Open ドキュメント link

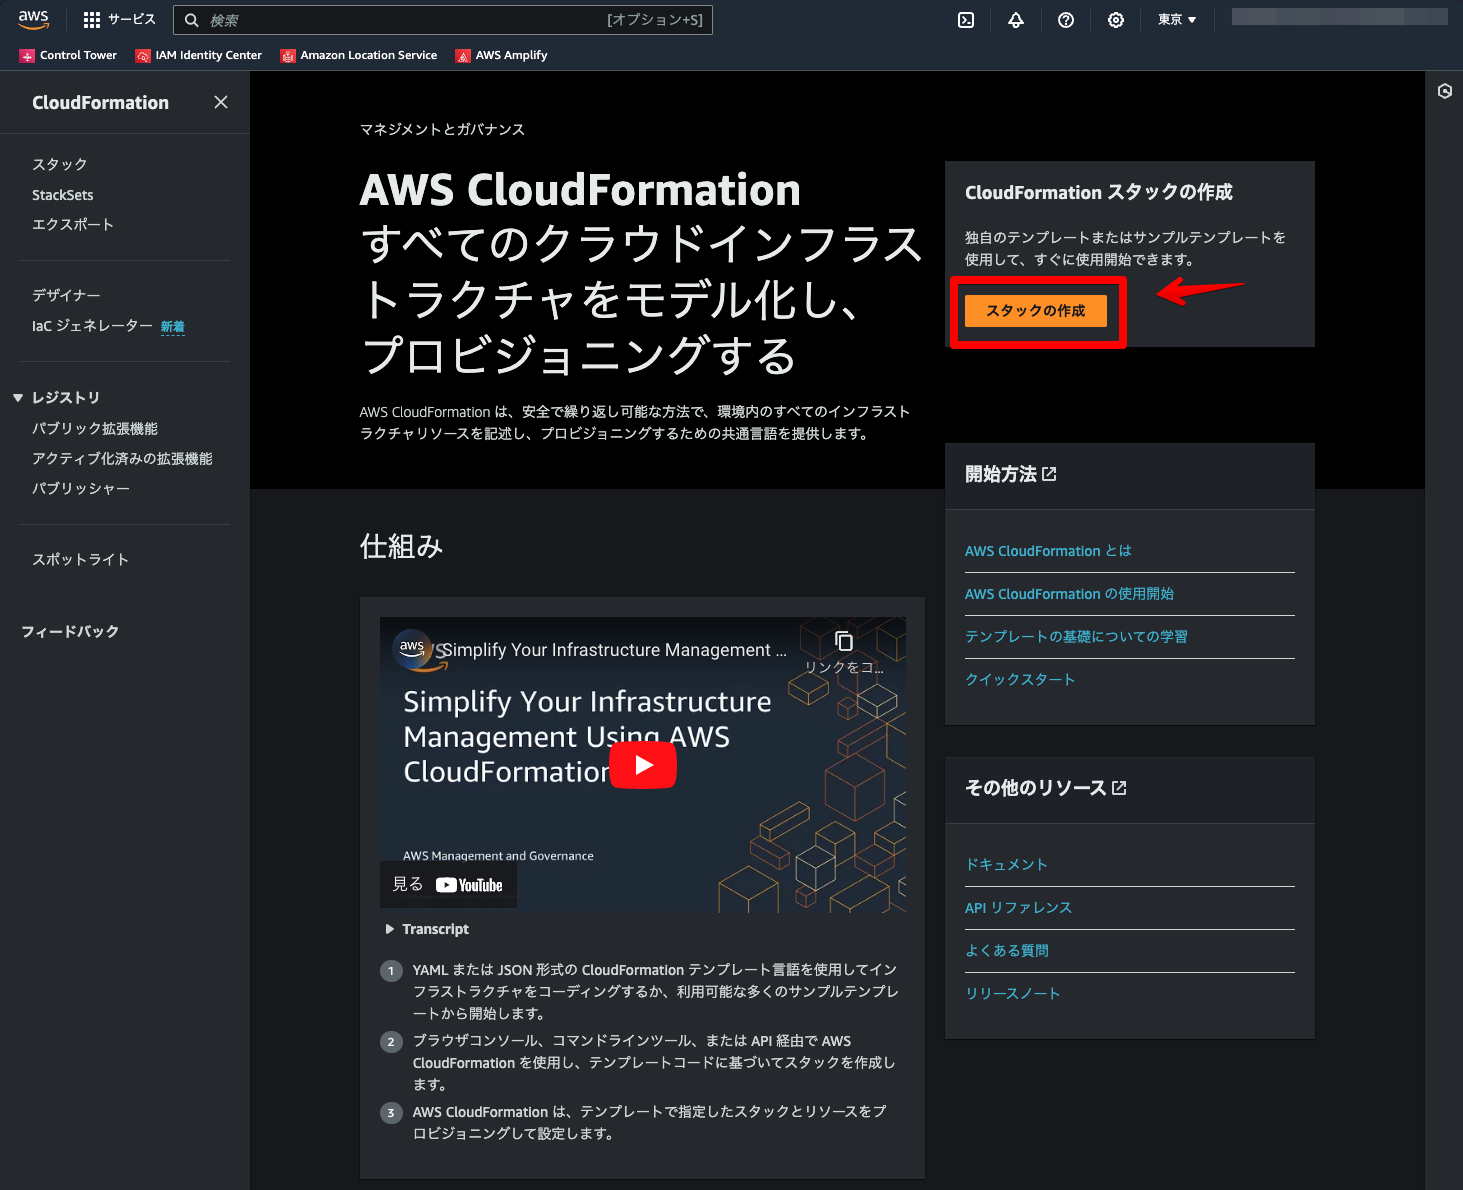coord(1006,865)
